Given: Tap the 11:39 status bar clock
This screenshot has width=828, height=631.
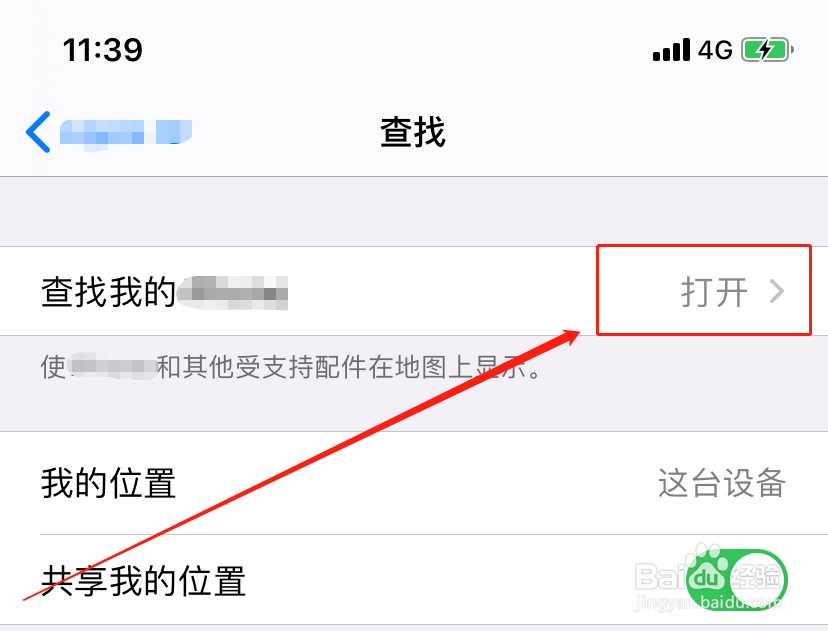Looking at the screenshot, I should 102,50.
